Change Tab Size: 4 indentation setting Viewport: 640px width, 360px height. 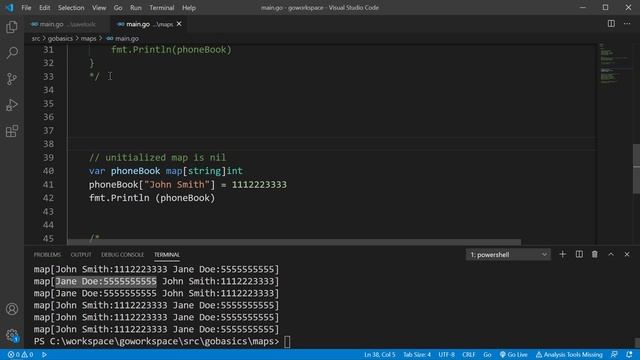coord(417,355)
